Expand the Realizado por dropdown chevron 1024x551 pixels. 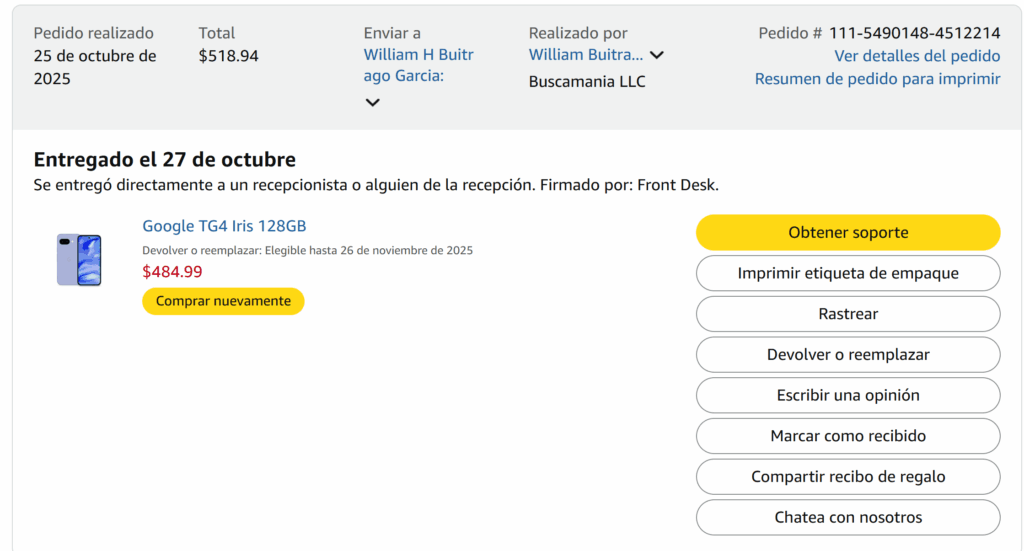657,55
